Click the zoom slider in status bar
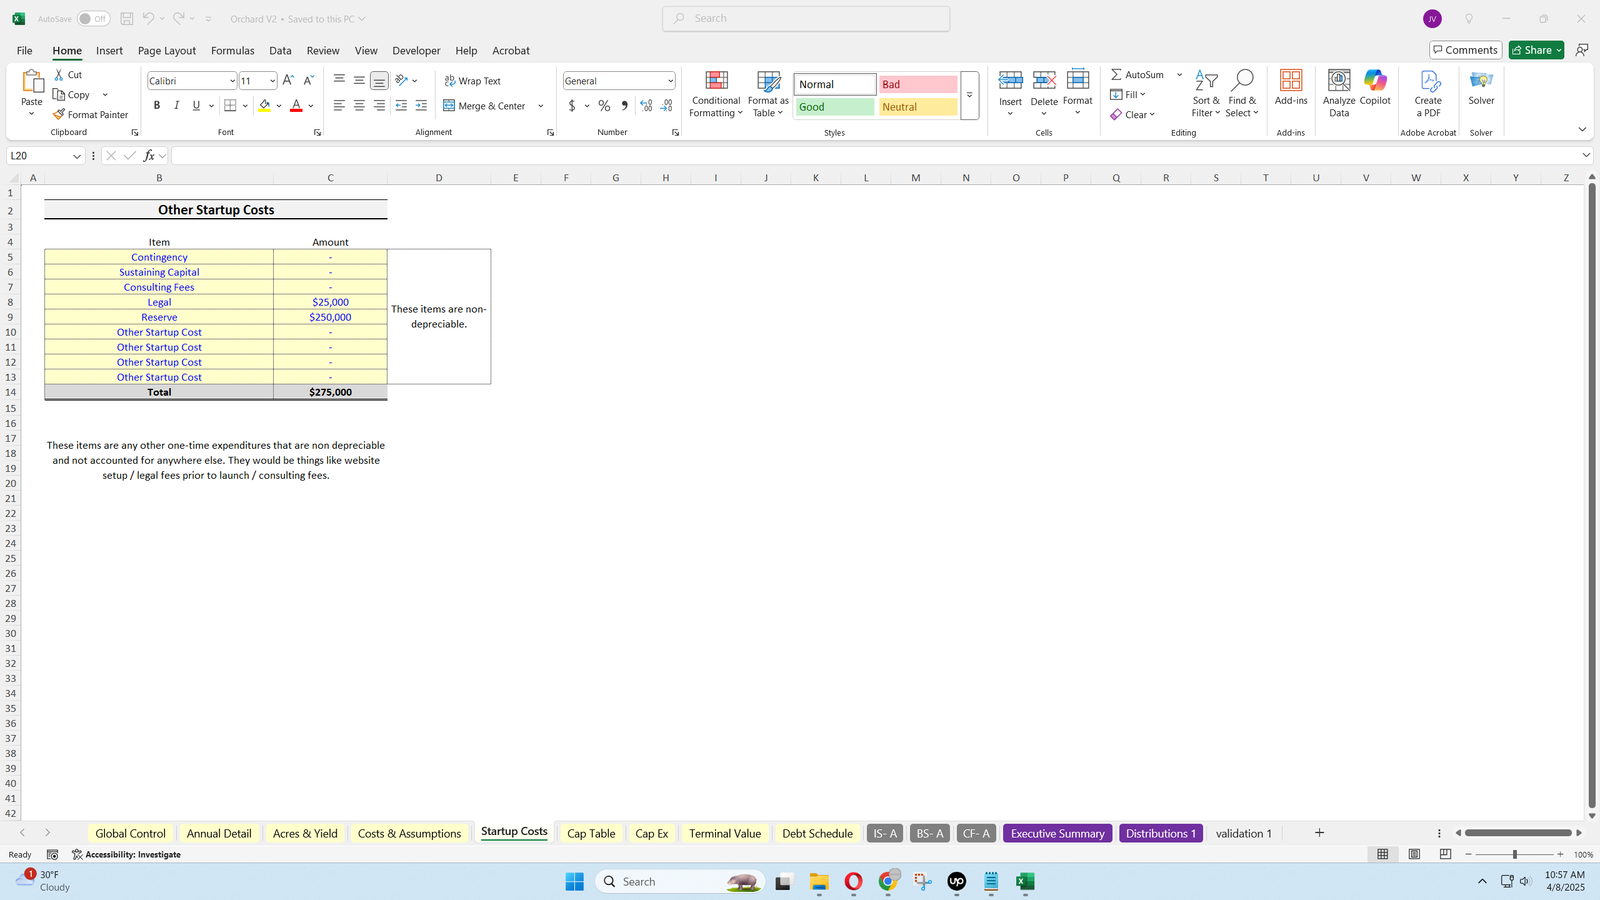This screenshot has height=900, width=1600. (1514, 855)
